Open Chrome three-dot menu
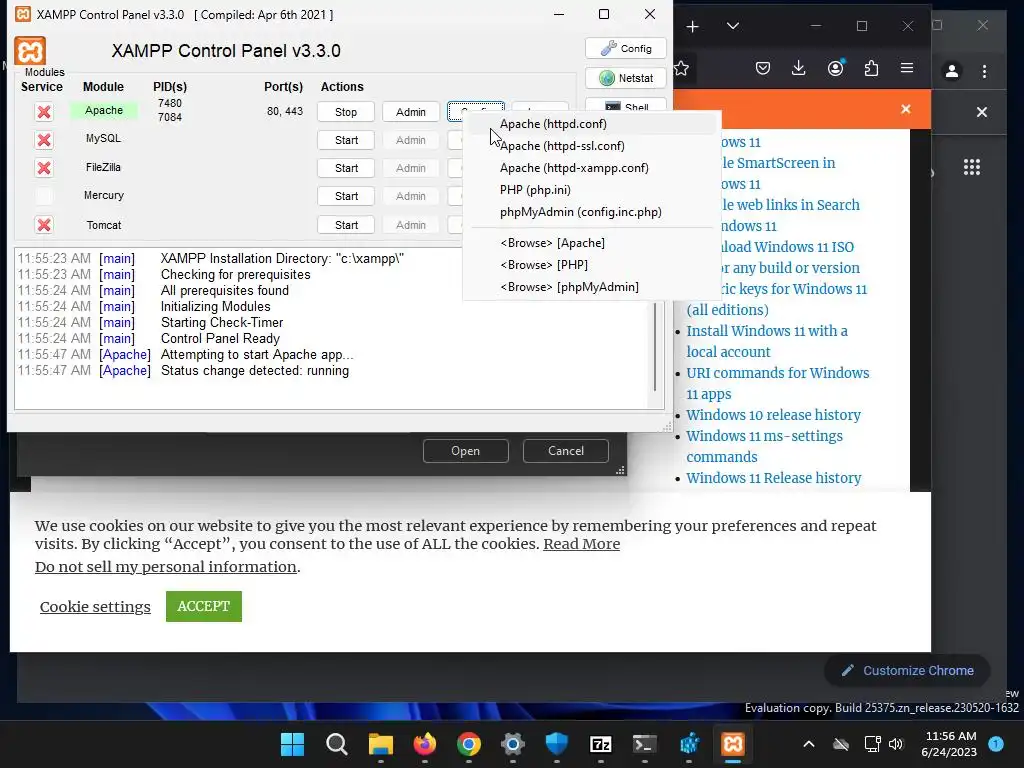The image size is (1024, 768). 984,71
